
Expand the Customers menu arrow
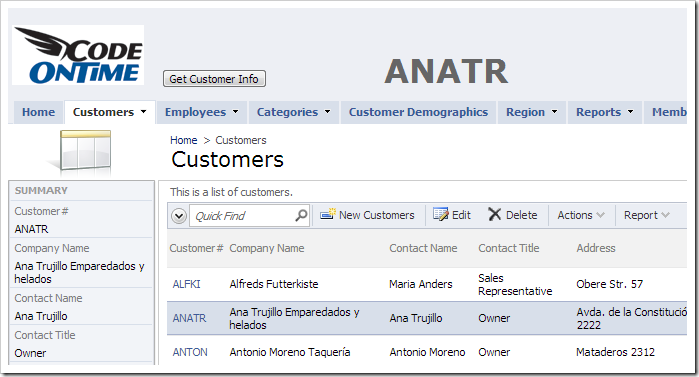coord(144,112)
